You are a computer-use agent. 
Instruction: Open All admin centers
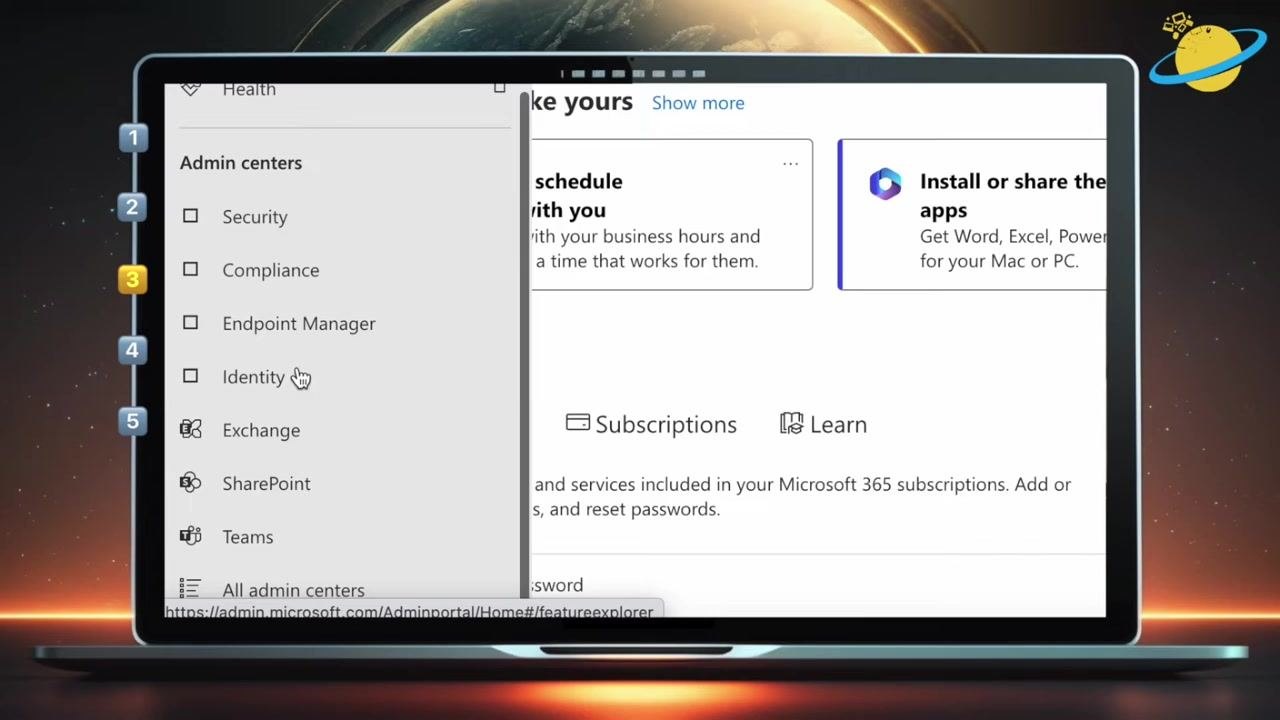pyautogui.click(x=293, y=590)
